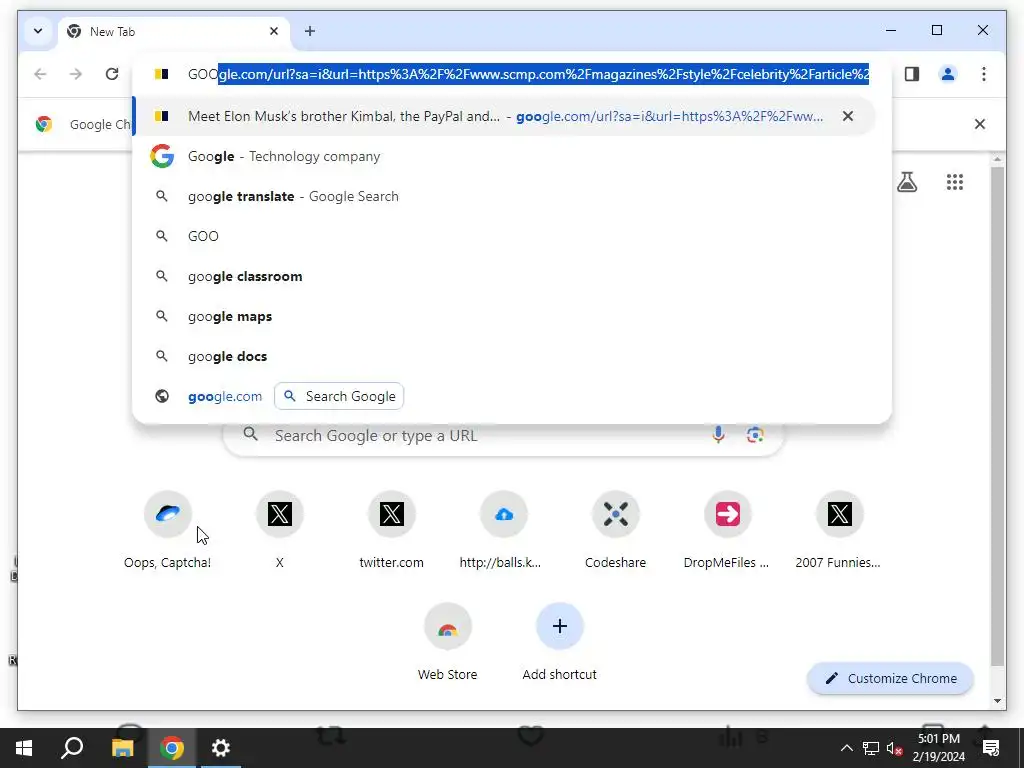Open the shortcut labeled X
The width and height of the screenshot is (1024, 768).
tap(280, 530)
